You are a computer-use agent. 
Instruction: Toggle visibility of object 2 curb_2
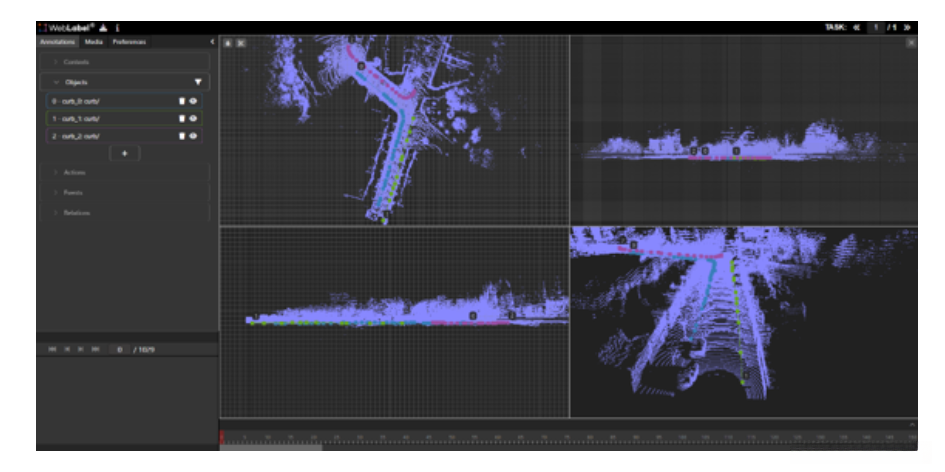[193, 136]
